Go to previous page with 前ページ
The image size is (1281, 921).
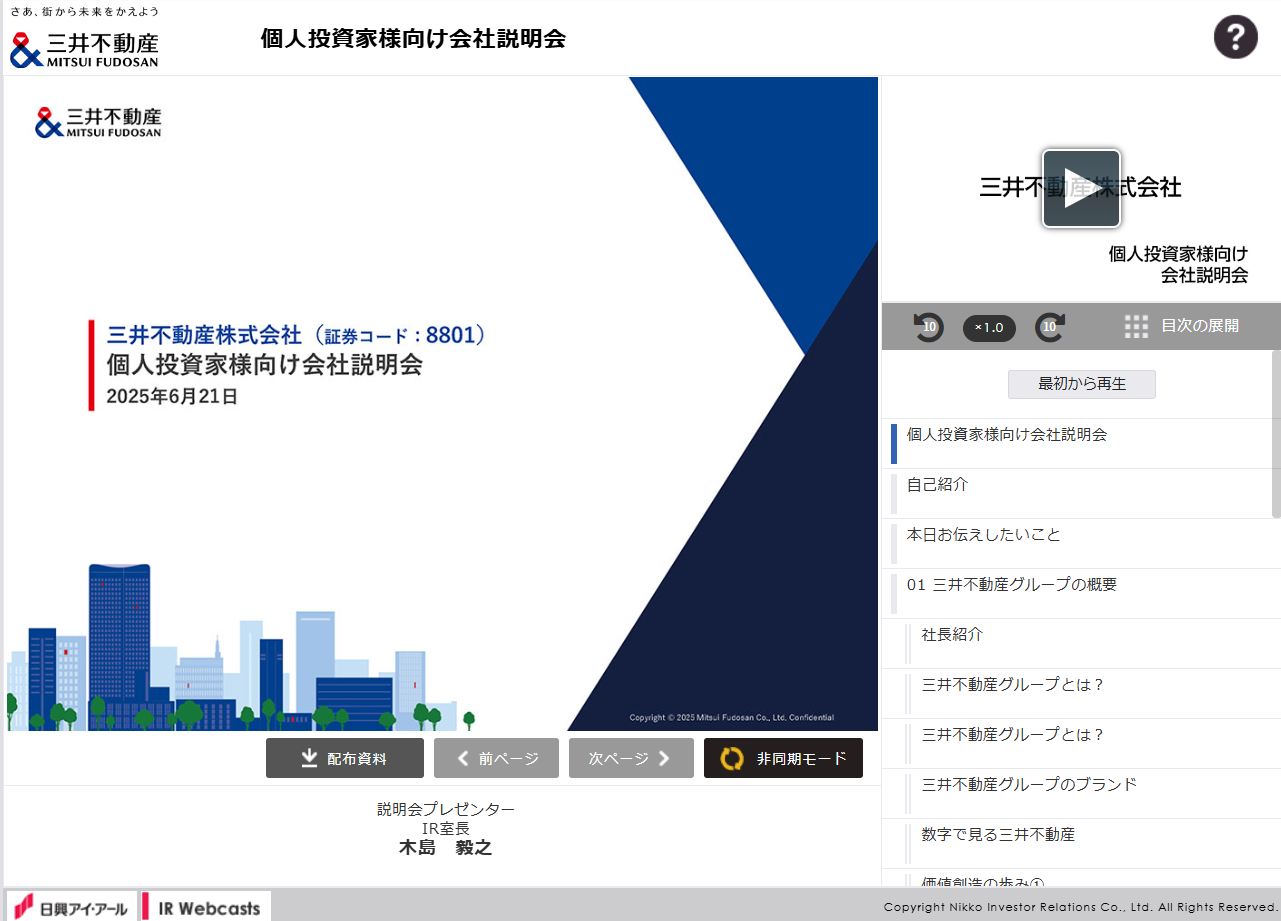(496, 758)
